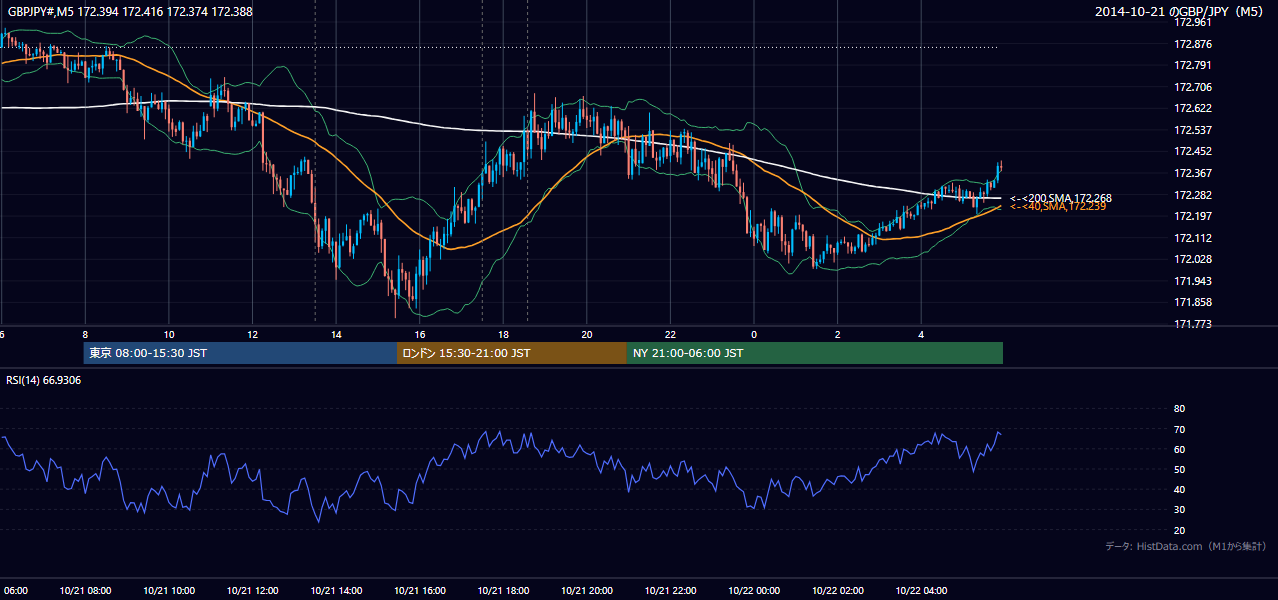The width and height of the screenshot is (1278, 600).
Task: Click the 10/21 12:00 bottom axis label
Action: point(252,590)
